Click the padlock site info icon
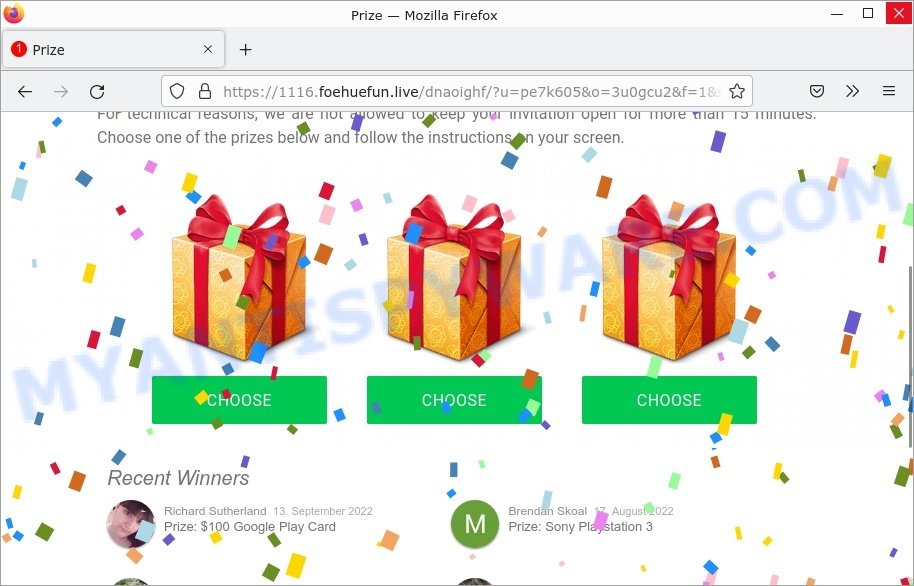The image size is (914, 586). click(205, 91)
